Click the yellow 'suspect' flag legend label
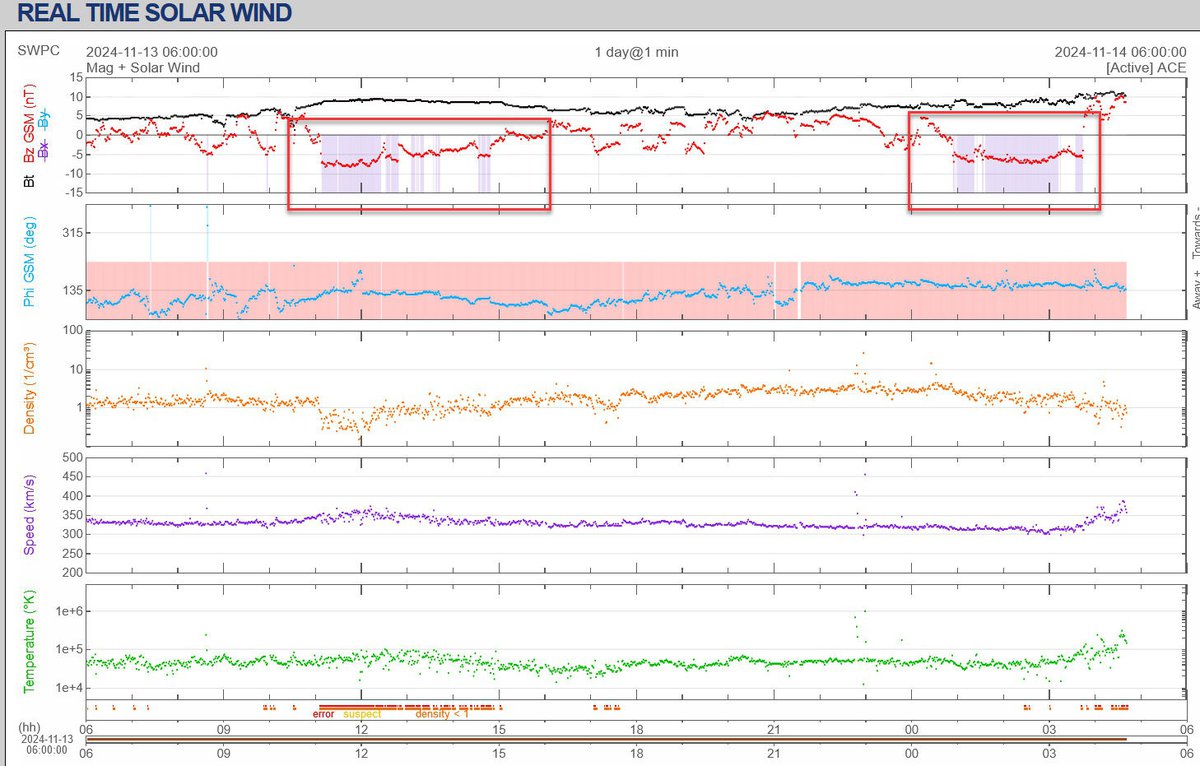1200x766 pixels. click(362, 714)
